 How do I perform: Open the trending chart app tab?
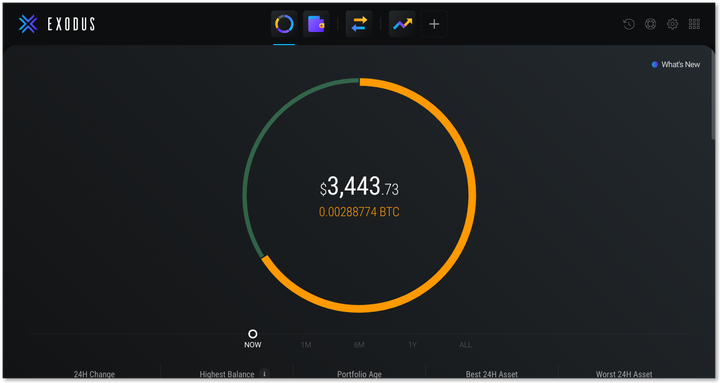[402, 24]
